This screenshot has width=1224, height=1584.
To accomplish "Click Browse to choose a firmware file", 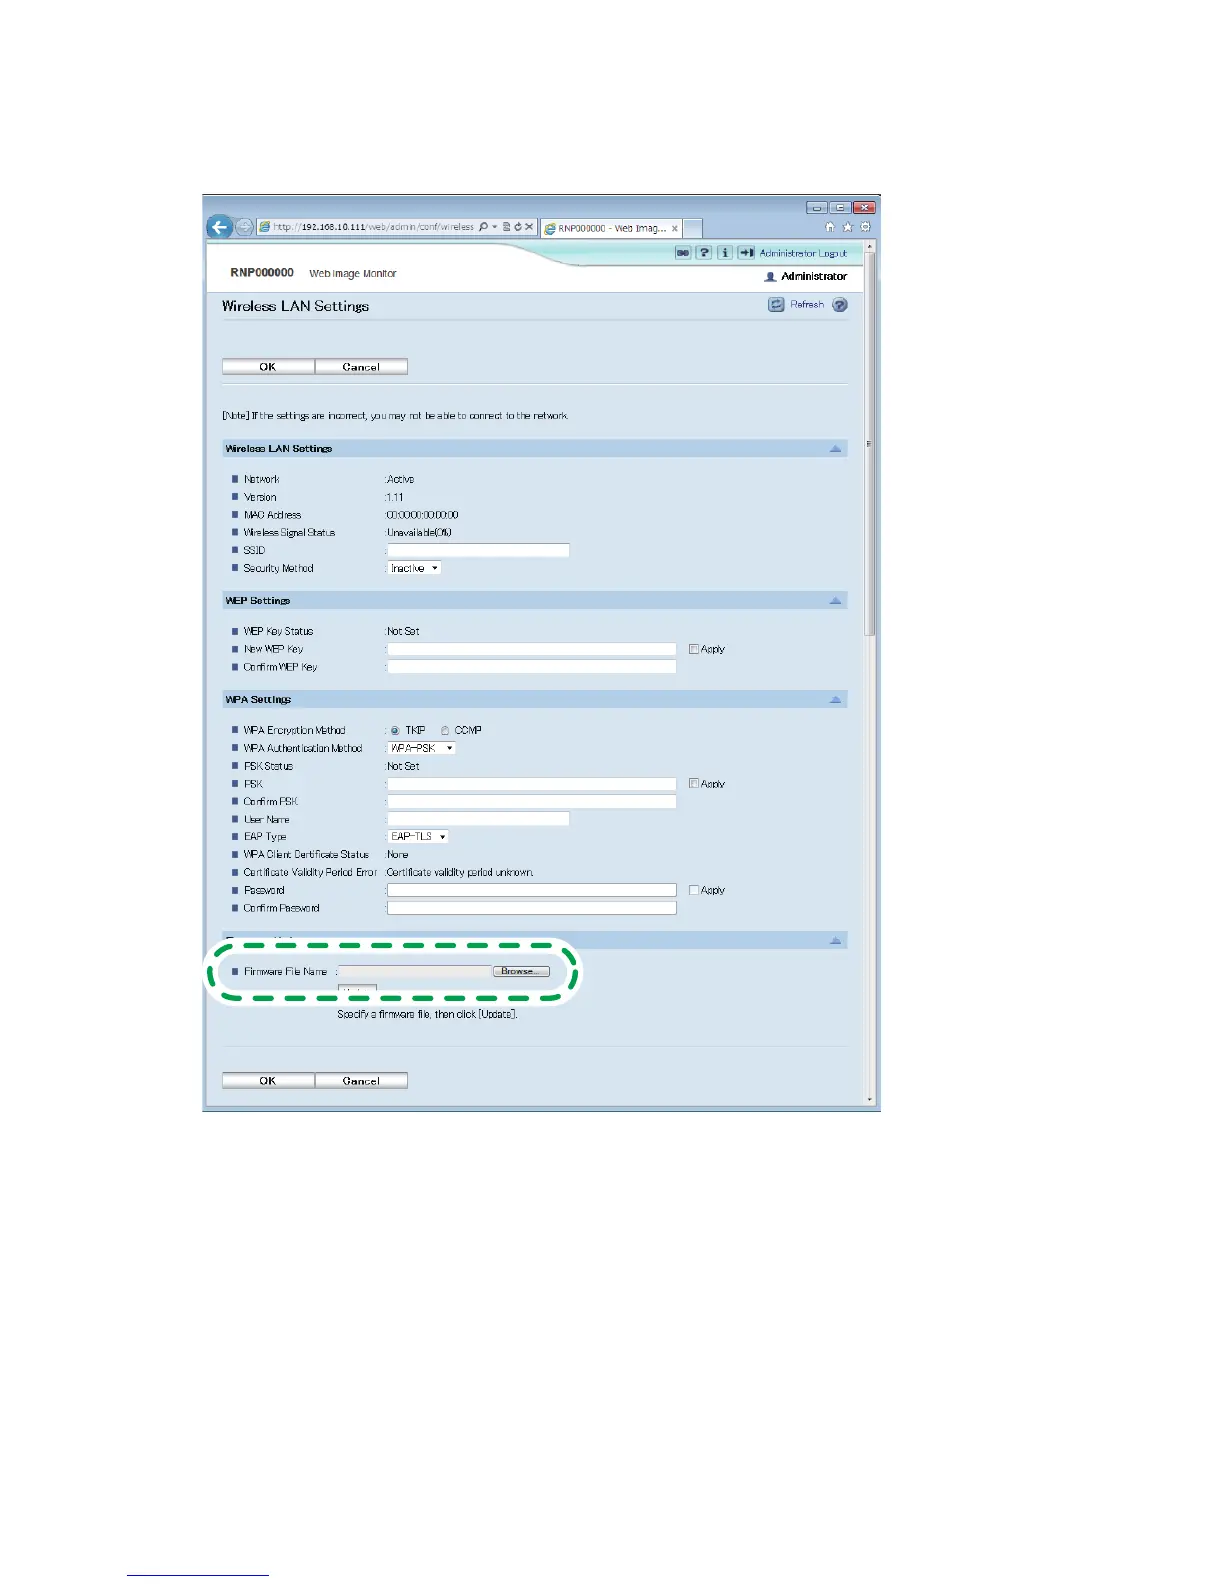I will click(520, 971).
